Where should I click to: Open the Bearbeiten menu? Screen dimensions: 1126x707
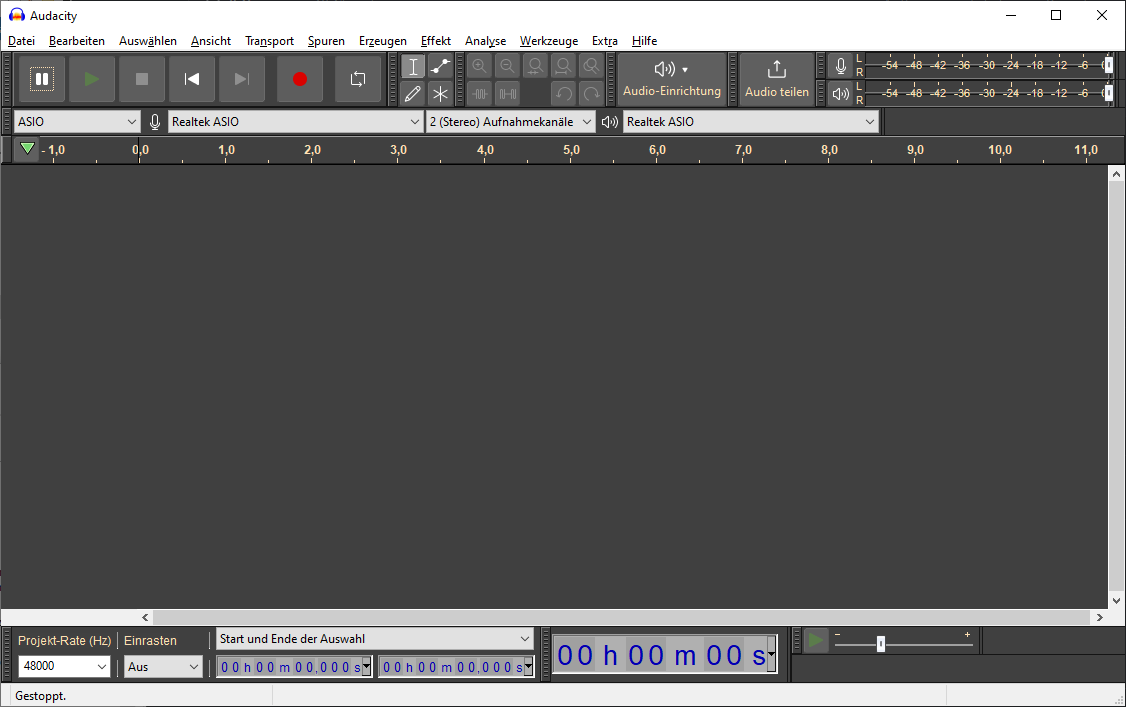click(77, 41)
